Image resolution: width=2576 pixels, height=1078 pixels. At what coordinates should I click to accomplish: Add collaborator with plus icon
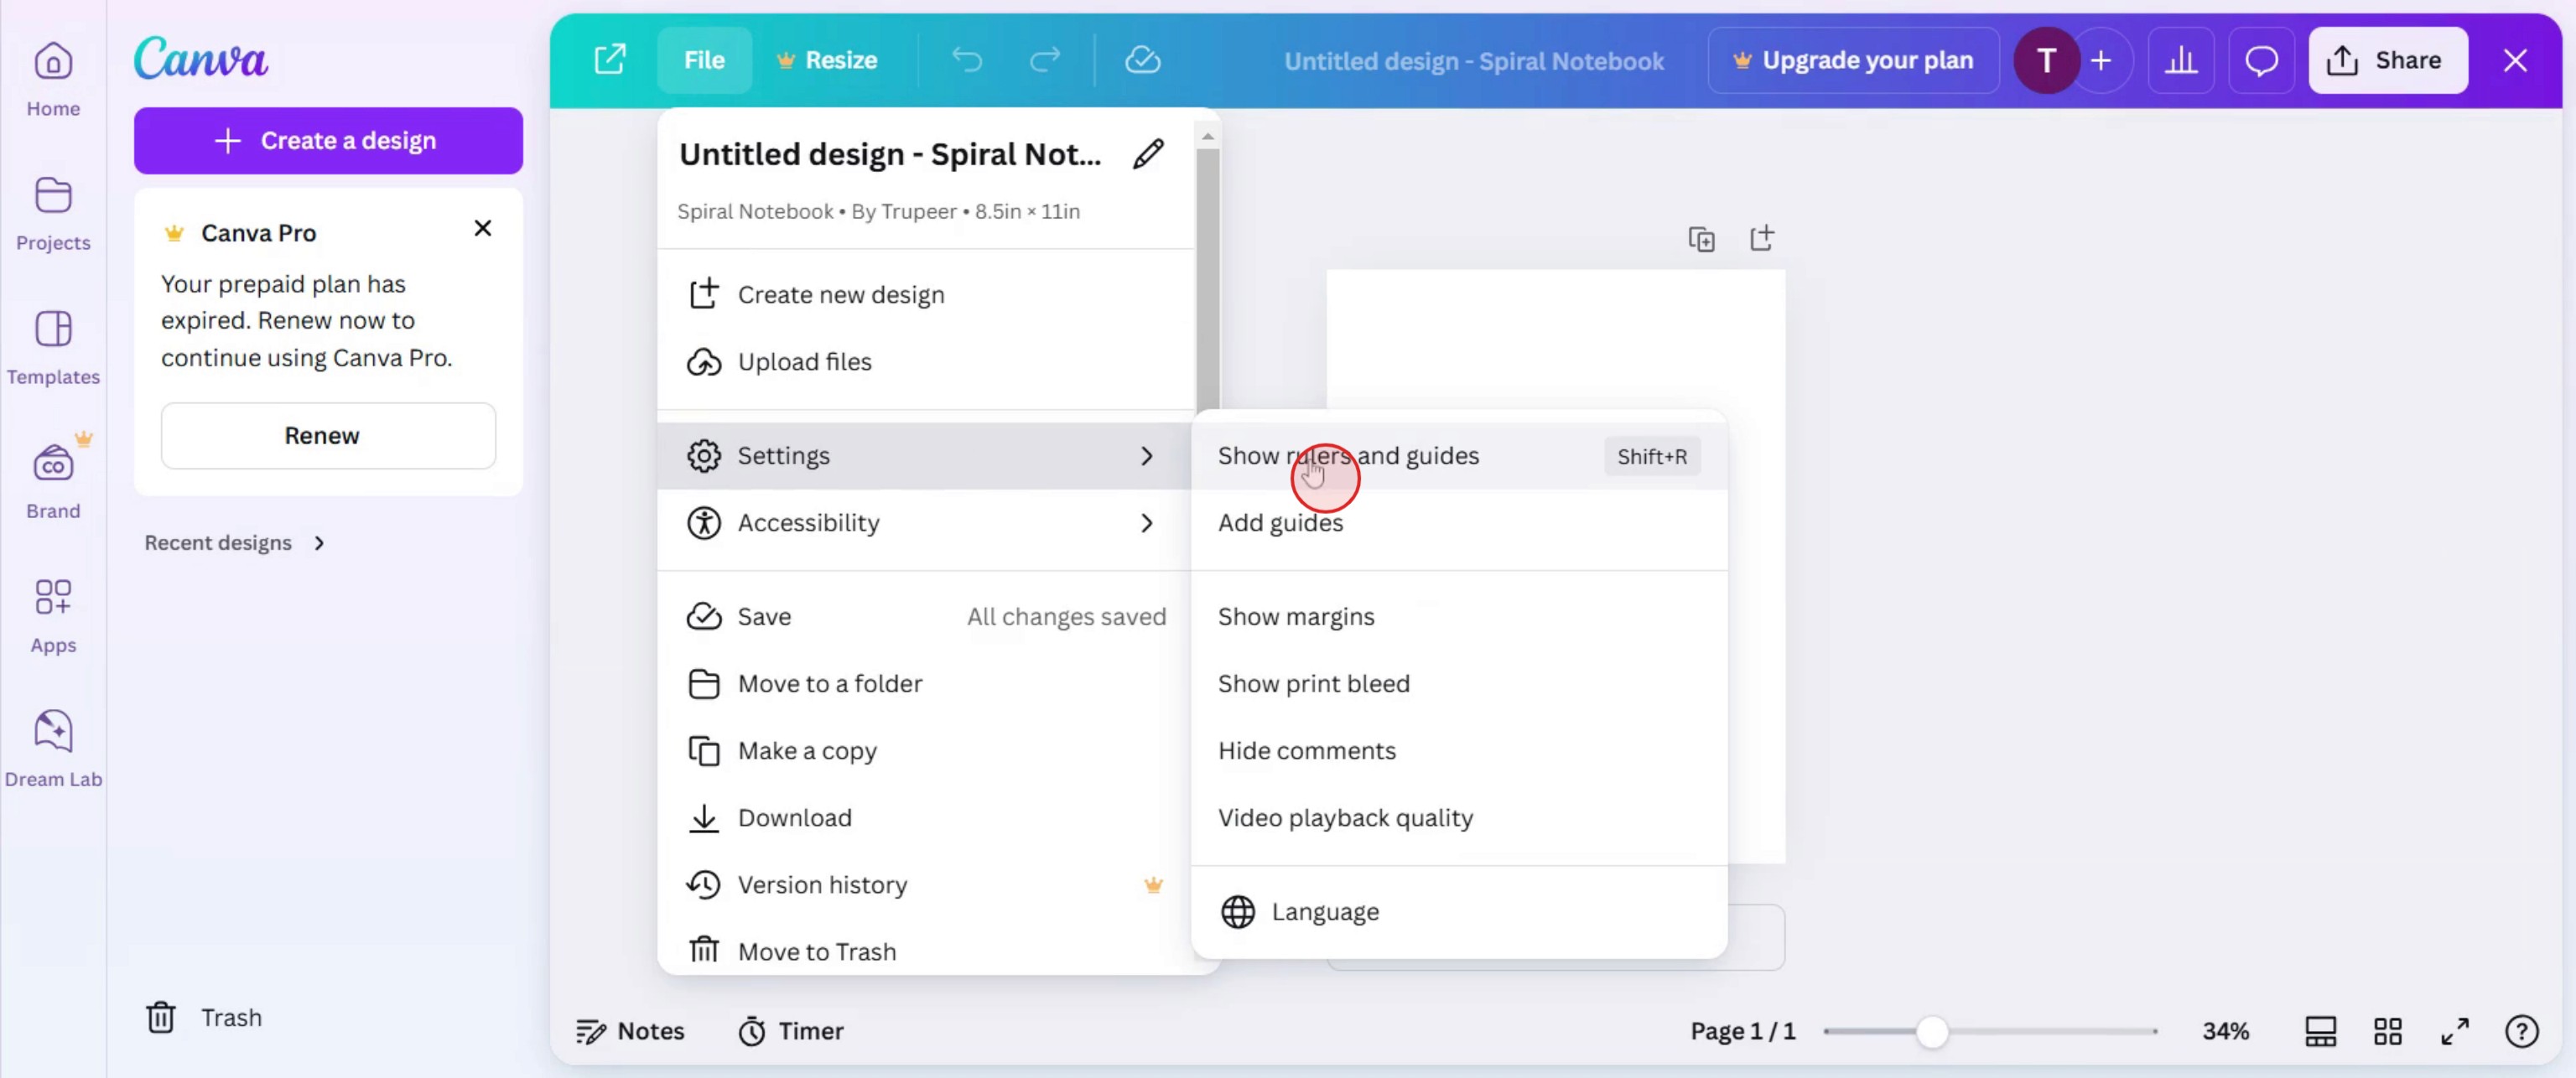tap(2101, 60)
